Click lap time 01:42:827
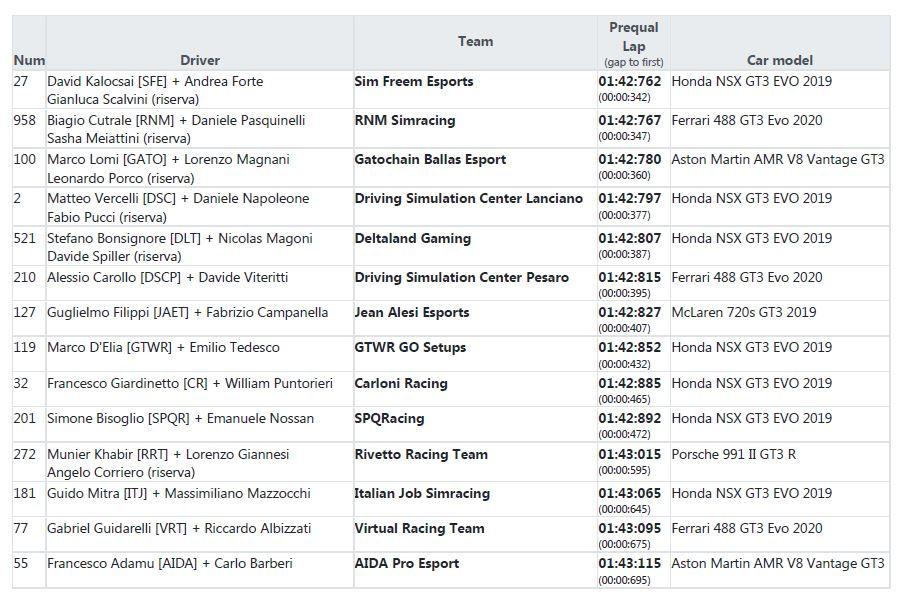905x600 pixels. 630,313
